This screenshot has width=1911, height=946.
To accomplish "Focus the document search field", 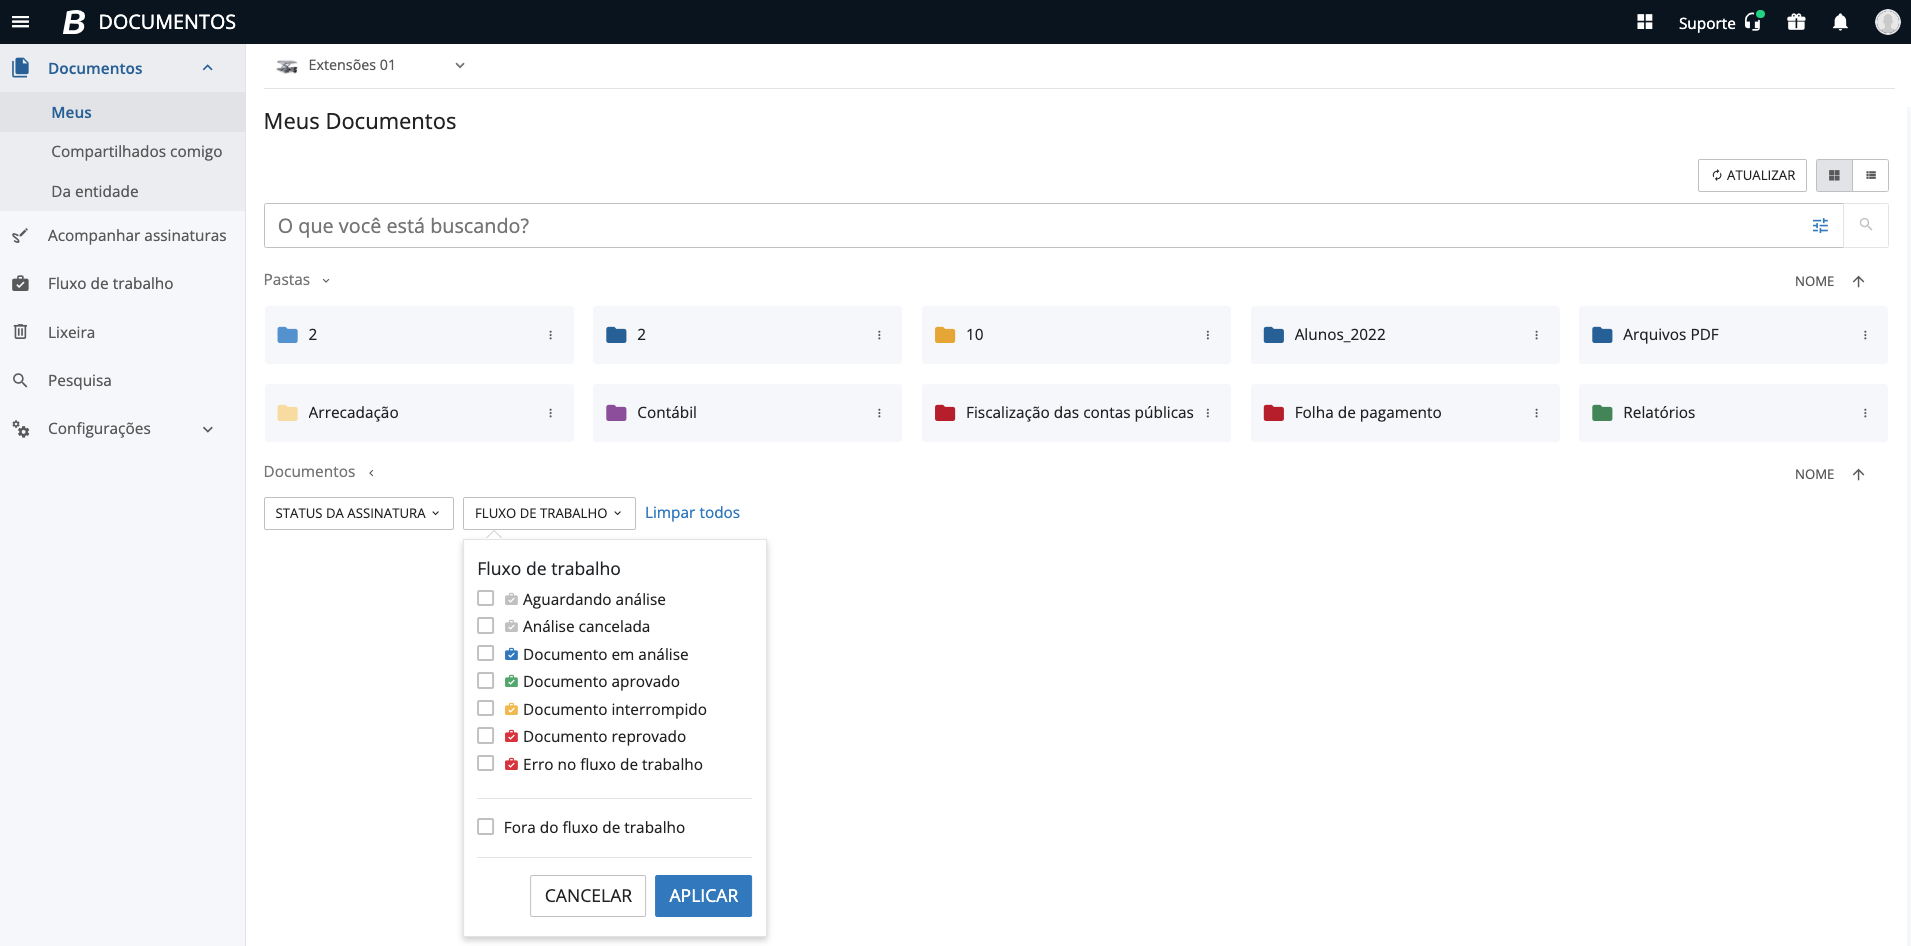I will pos(1030,226).
